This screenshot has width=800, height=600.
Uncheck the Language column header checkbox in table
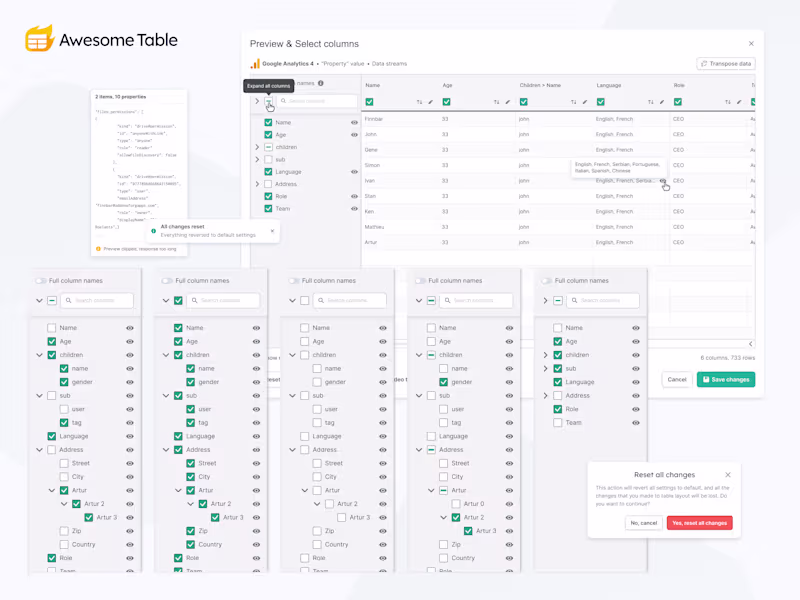pos(601,102)
